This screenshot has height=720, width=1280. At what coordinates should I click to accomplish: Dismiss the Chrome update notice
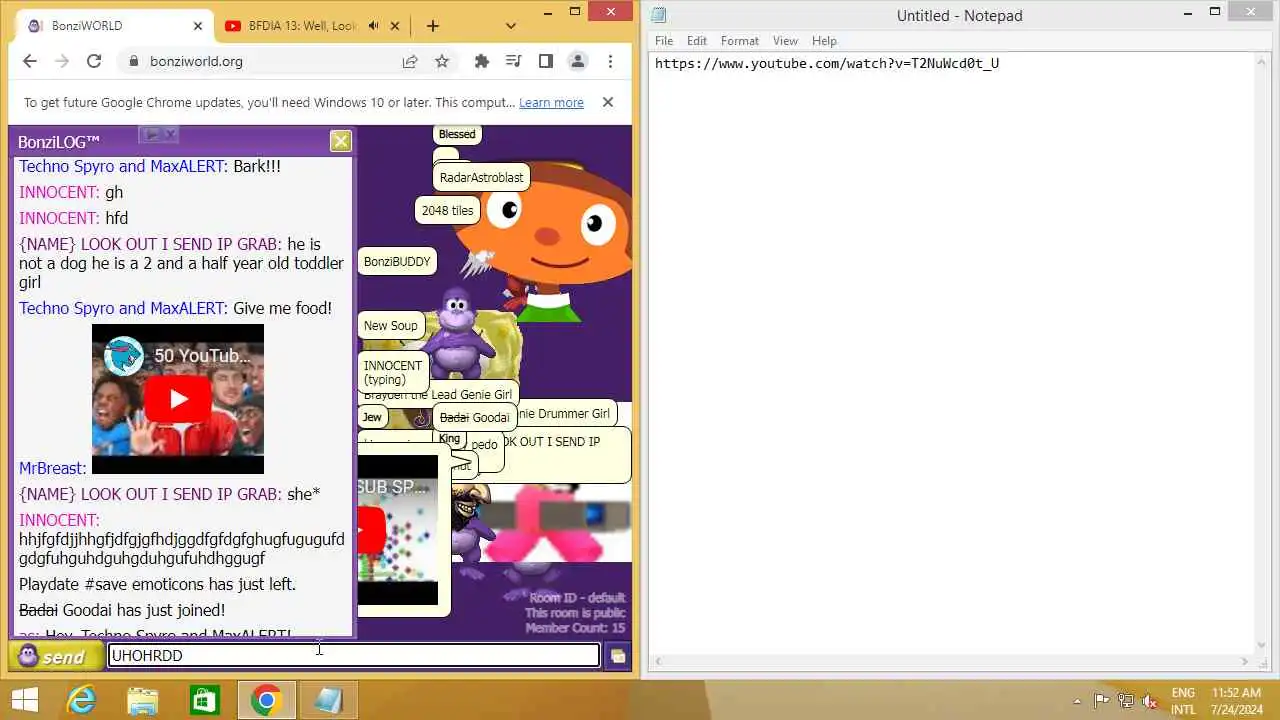pyautogui.click(x=607, y=102)
